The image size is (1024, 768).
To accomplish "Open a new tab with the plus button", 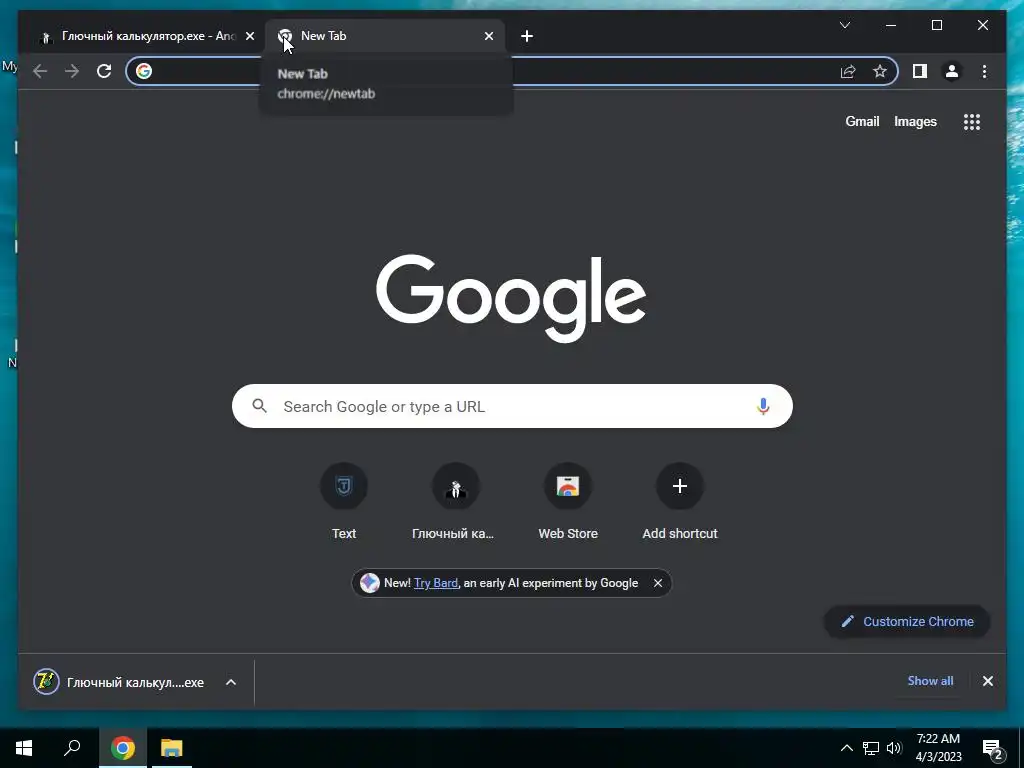I will [x=527, y=36].
